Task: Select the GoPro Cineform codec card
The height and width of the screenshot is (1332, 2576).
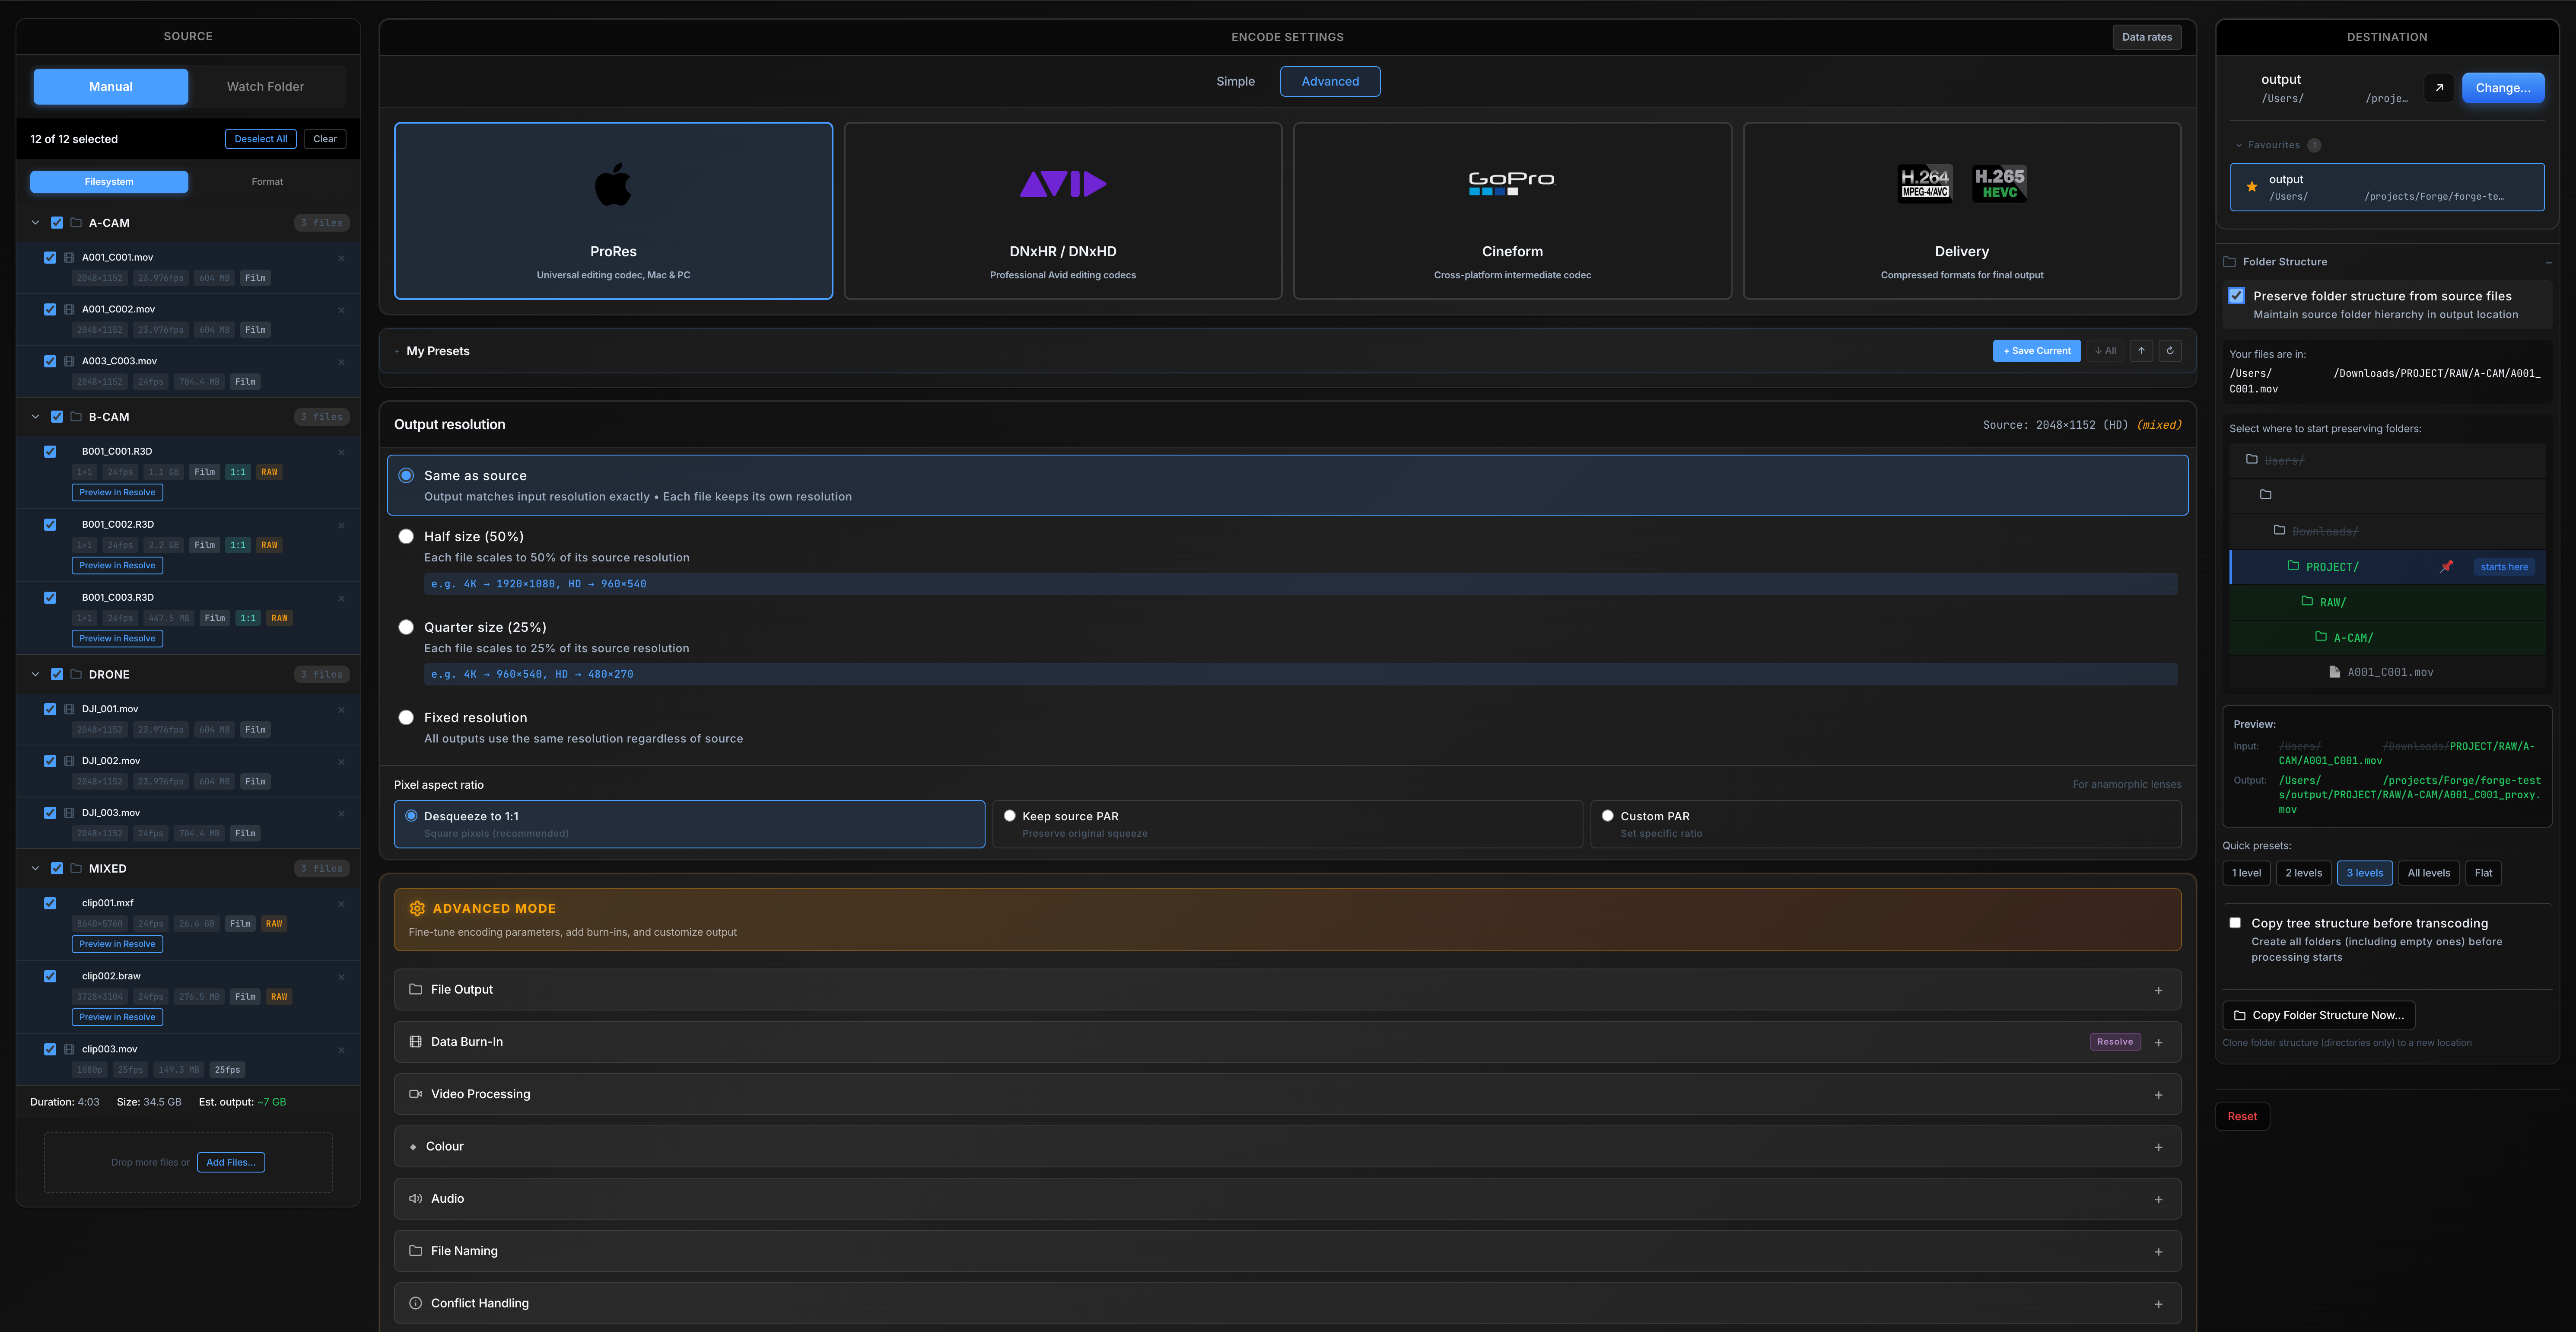Action: click(x=1511, y=211)
